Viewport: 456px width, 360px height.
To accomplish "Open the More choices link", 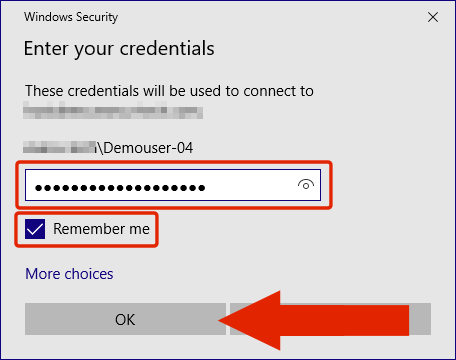I will point(69,274).
